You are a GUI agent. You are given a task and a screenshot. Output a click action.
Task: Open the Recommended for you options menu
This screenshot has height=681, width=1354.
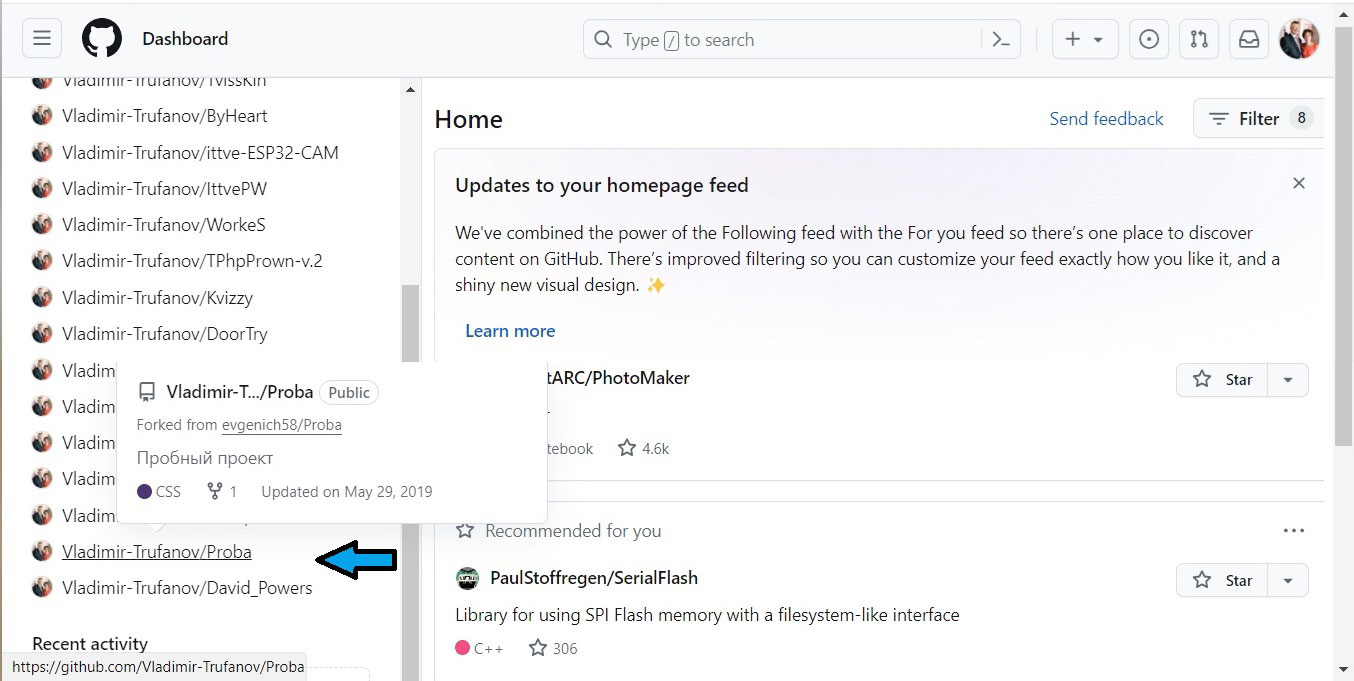click(x=1293, y=531)
